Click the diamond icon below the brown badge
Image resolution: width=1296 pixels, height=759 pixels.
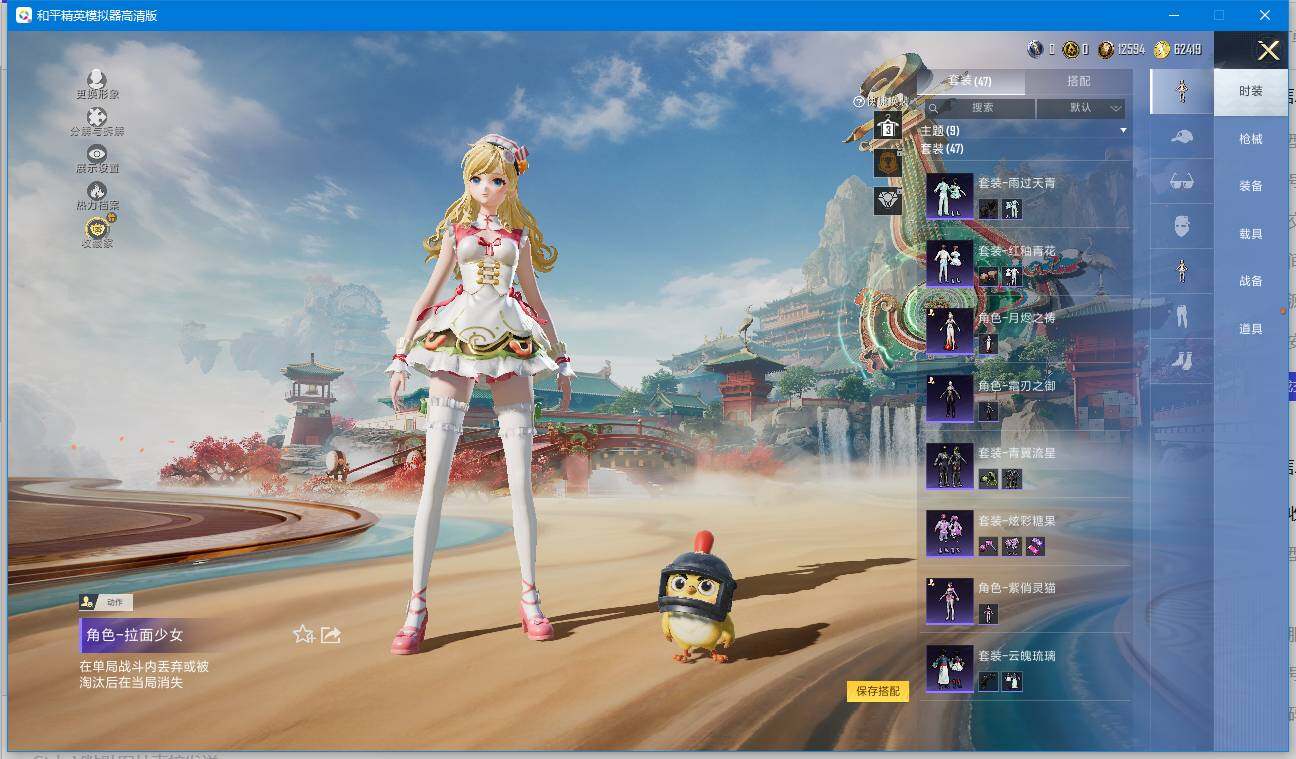(x=888, y=201)
